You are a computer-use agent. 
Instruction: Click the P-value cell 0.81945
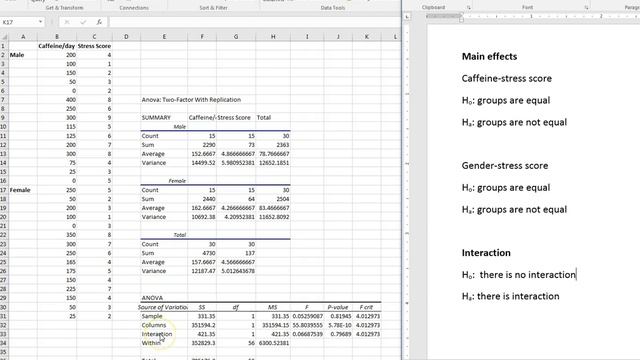tap(338, 316)
